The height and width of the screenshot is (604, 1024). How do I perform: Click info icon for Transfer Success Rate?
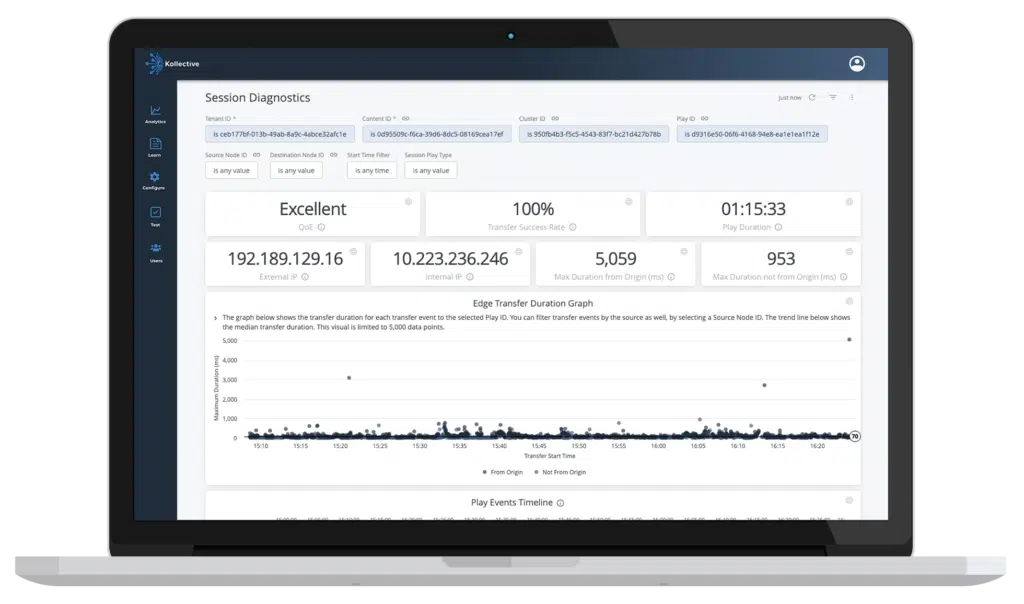[573, 227]
